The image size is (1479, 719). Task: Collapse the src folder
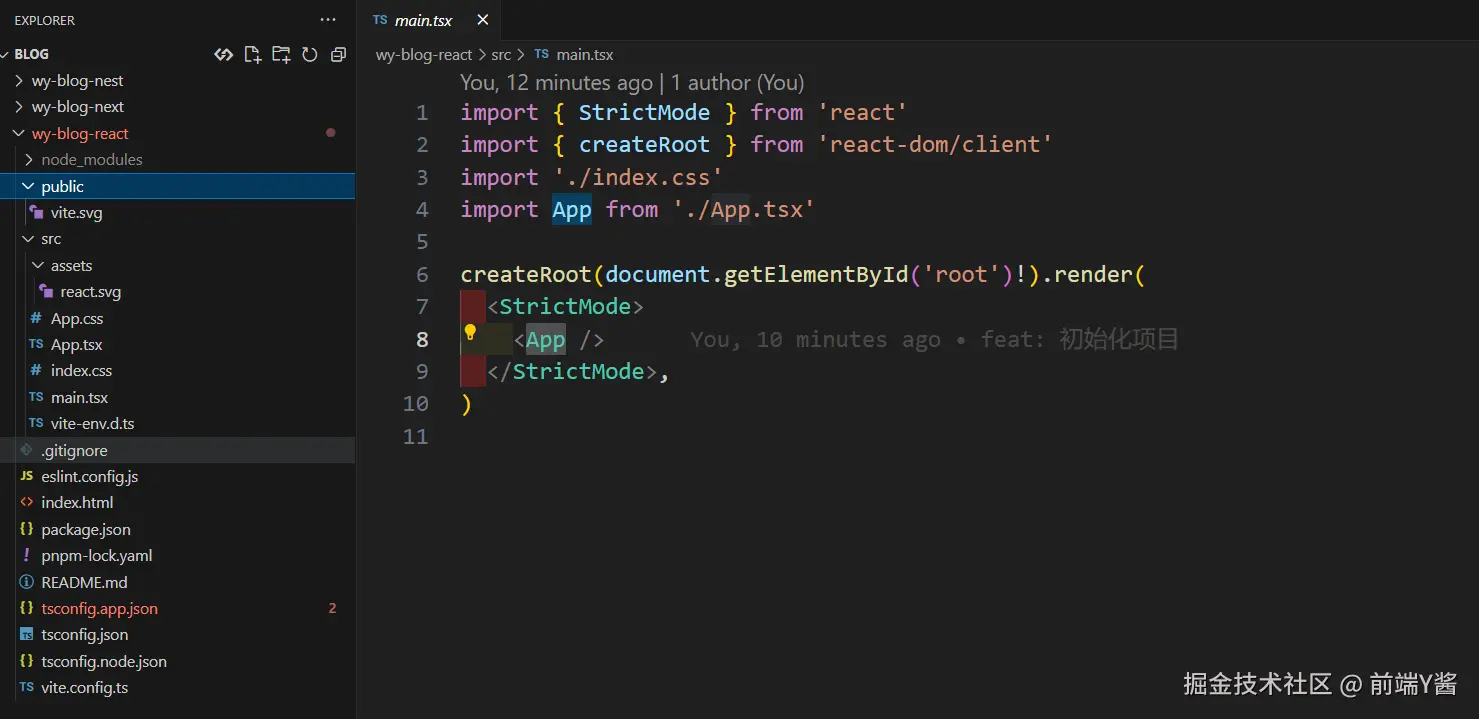tap(28, 239)
